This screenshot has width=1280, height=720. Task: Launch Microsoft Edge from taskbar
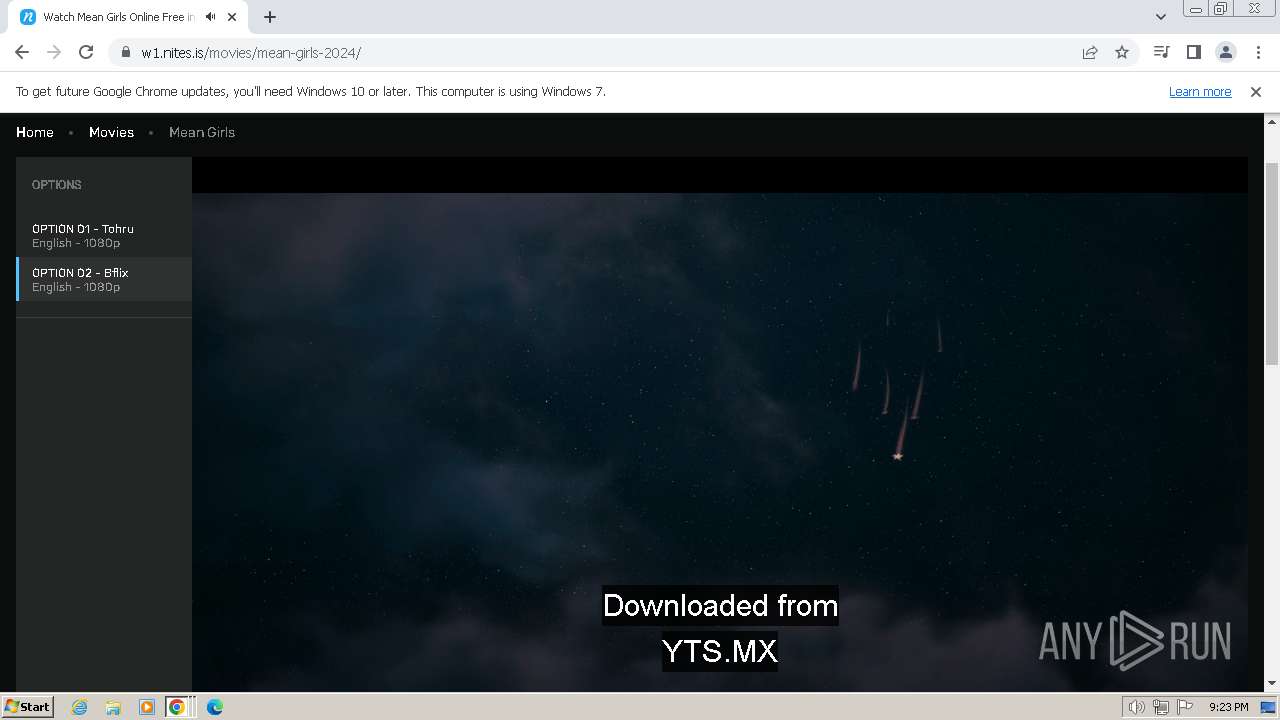tap(215, 707)
